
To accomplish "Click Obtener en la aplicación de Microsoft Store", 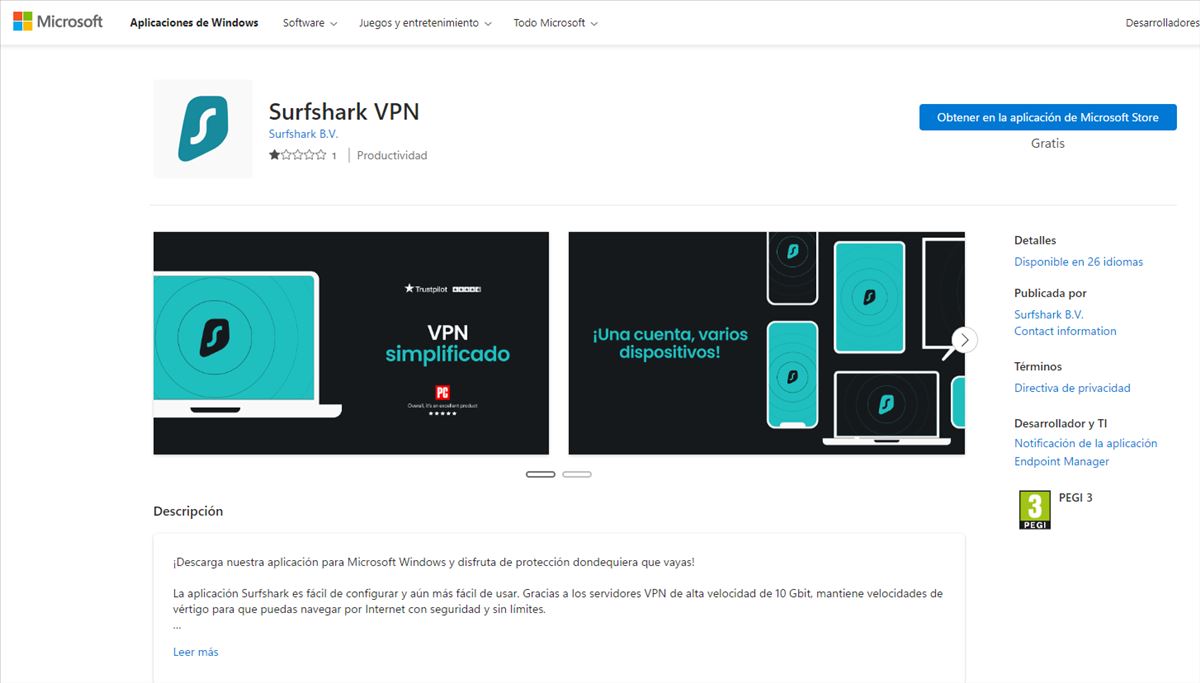I will click(x=1048, y=117).
